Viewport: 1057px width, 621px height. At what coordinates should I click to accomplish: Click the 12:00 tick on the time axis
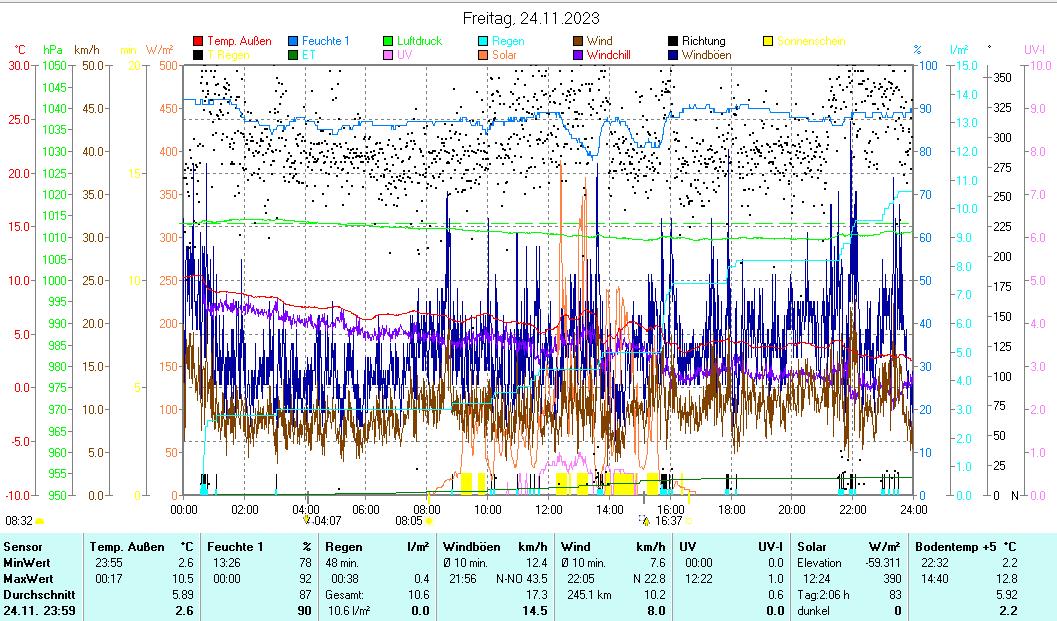pos(549,508)
